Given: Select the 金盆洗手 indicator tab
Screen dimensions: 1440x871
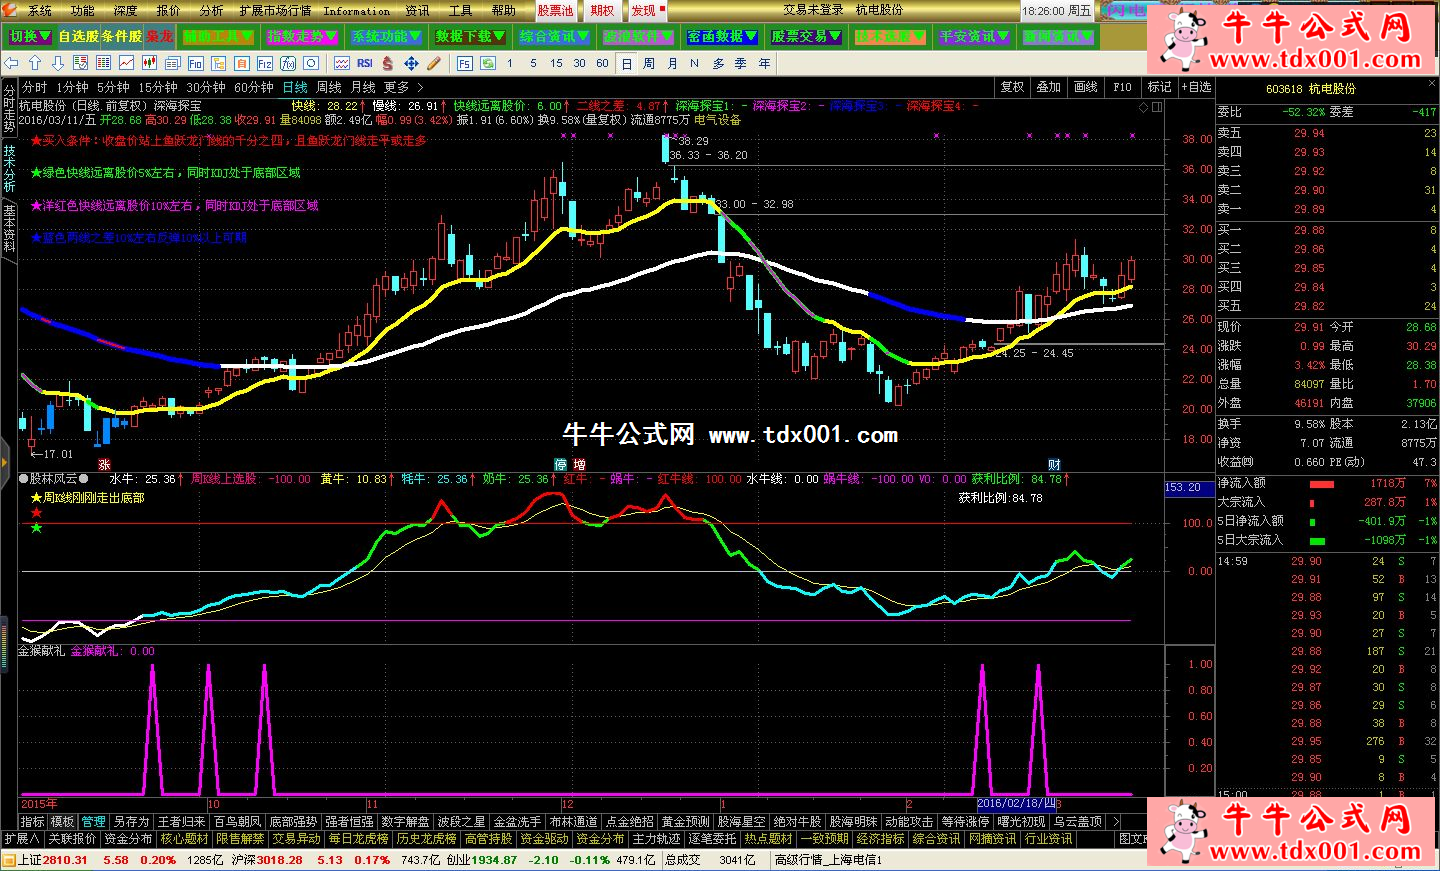Looking at the screenshot, I should click(x=517, y=822).
